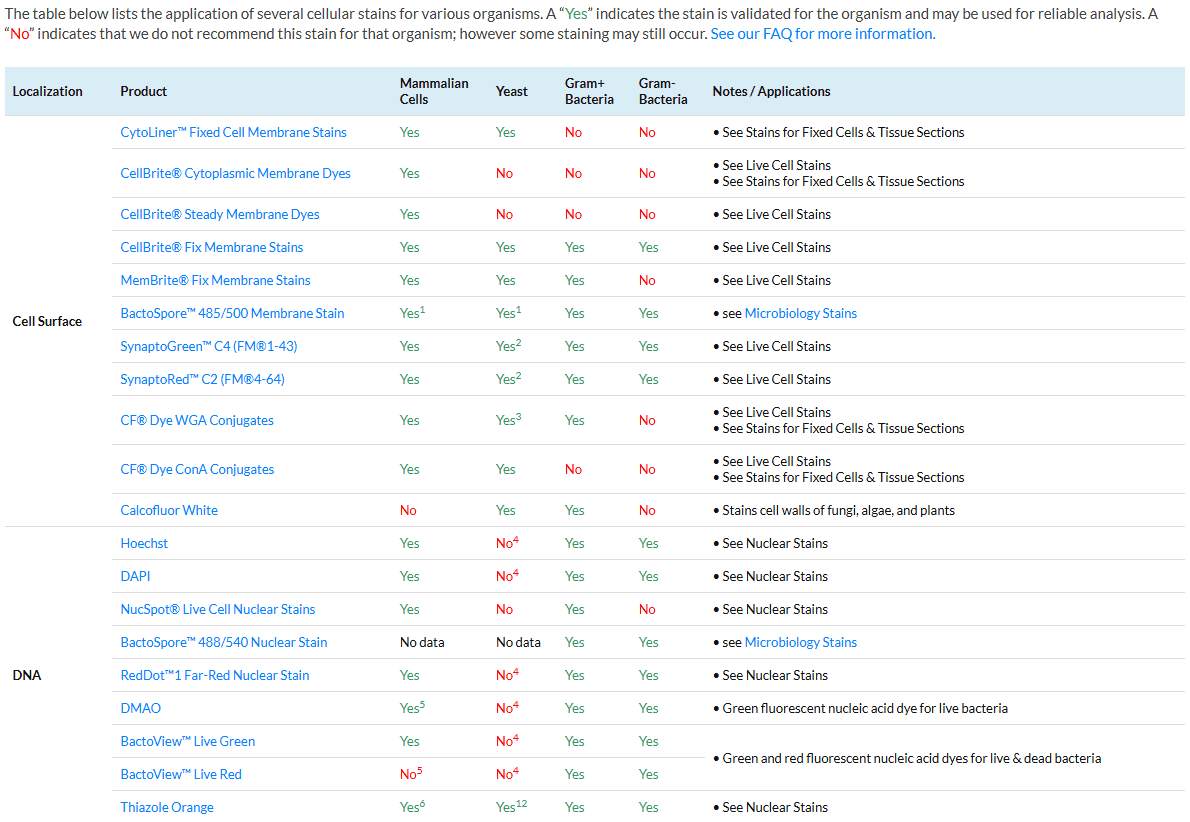Open CellBrite Cytoplasmic Membrane Dyes link
The width and height of the screenshot is (1190, 822).
tap(235, 173)
